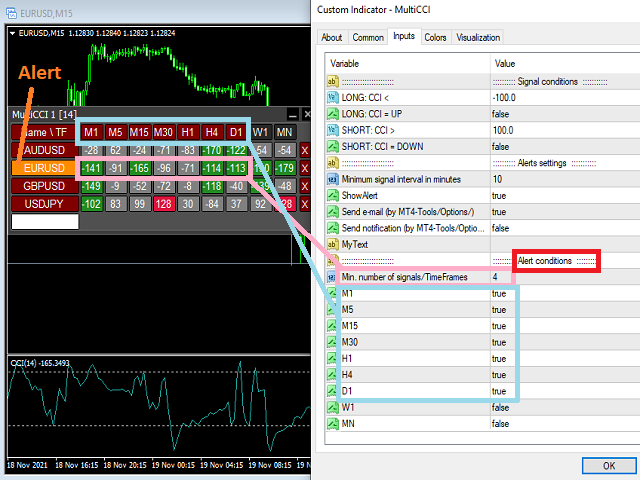Click the integer icon beside Minimum signal interval

[333, 179]
